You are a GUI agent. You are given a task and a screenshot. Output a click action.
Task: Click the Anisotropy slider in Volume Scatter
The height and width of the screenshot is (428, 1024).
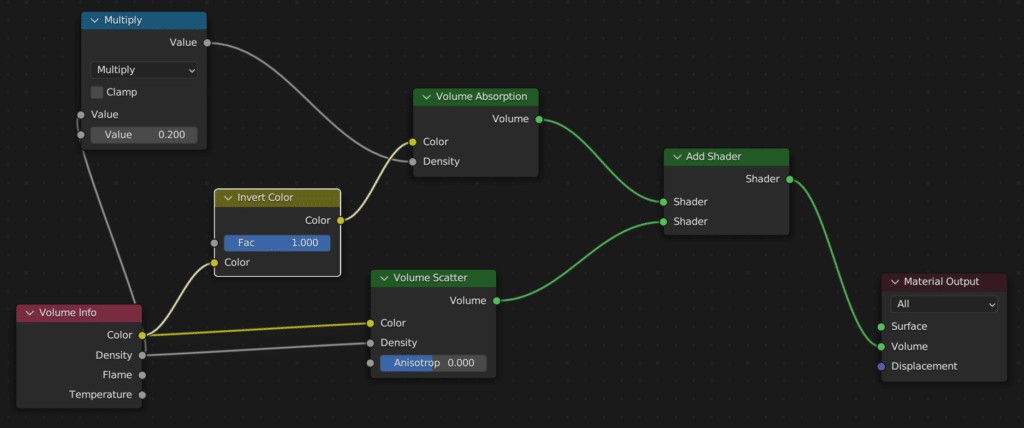[x=433, y=363]
